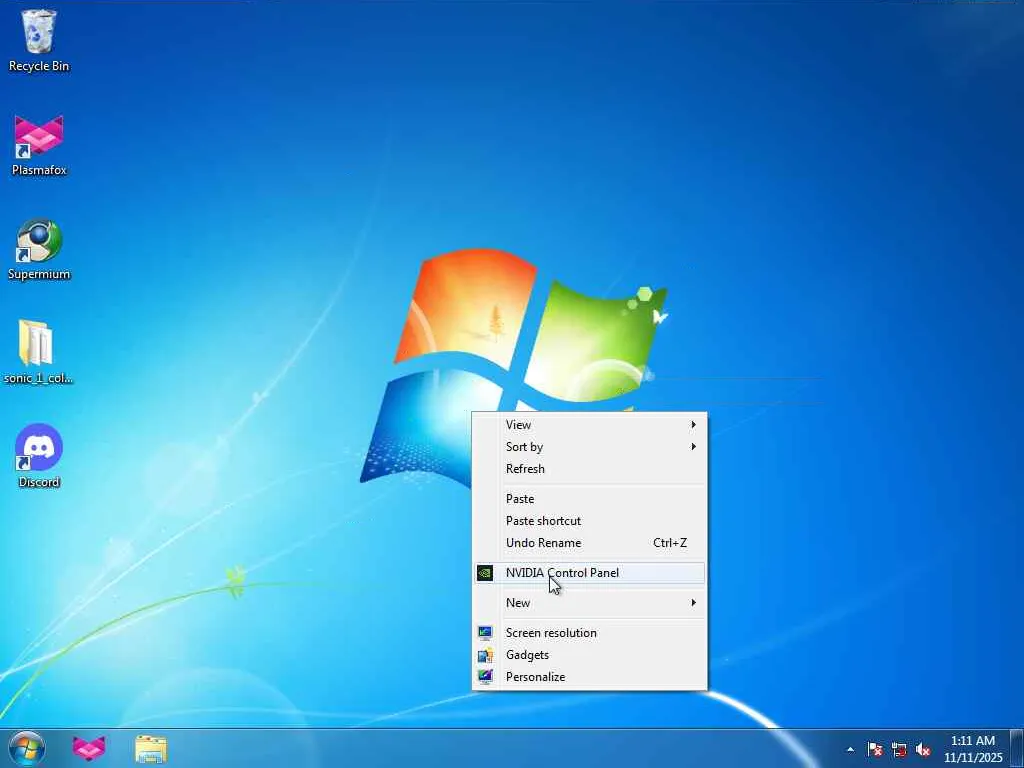Image resolution: width=1024 pixels, height=768 pixels.
Task: Click the Discord label text
Action: tap(39, 482)
